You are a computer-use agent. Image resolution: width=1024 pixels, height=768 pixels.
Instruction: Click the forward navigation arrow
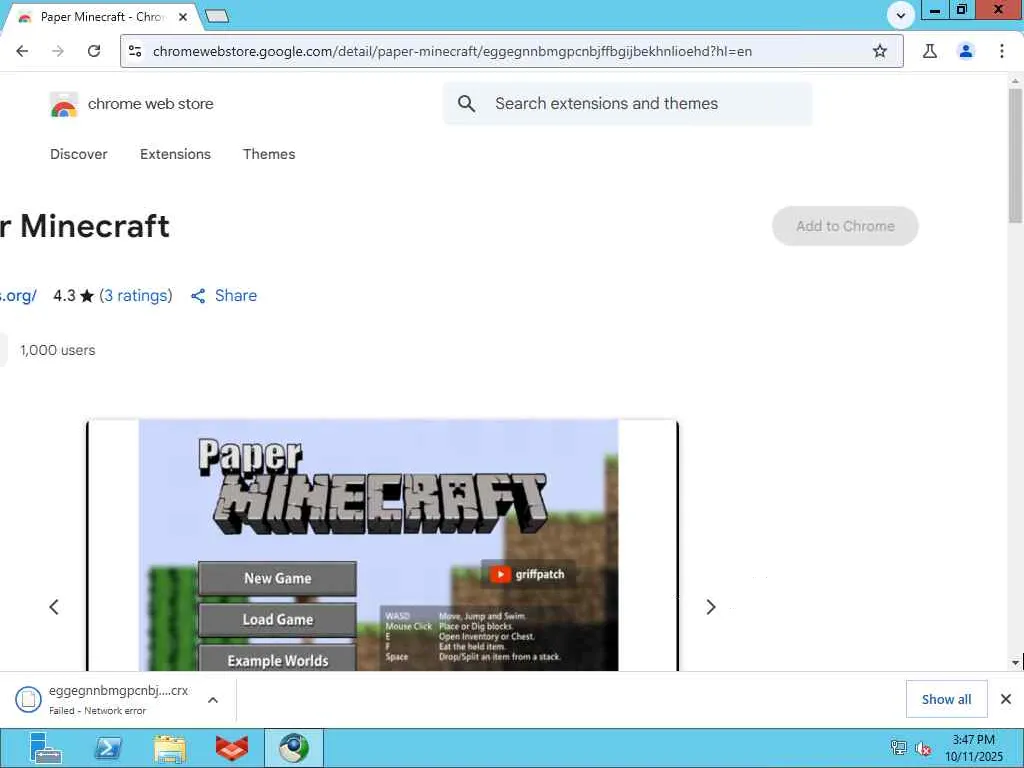(x=58, y=51)
